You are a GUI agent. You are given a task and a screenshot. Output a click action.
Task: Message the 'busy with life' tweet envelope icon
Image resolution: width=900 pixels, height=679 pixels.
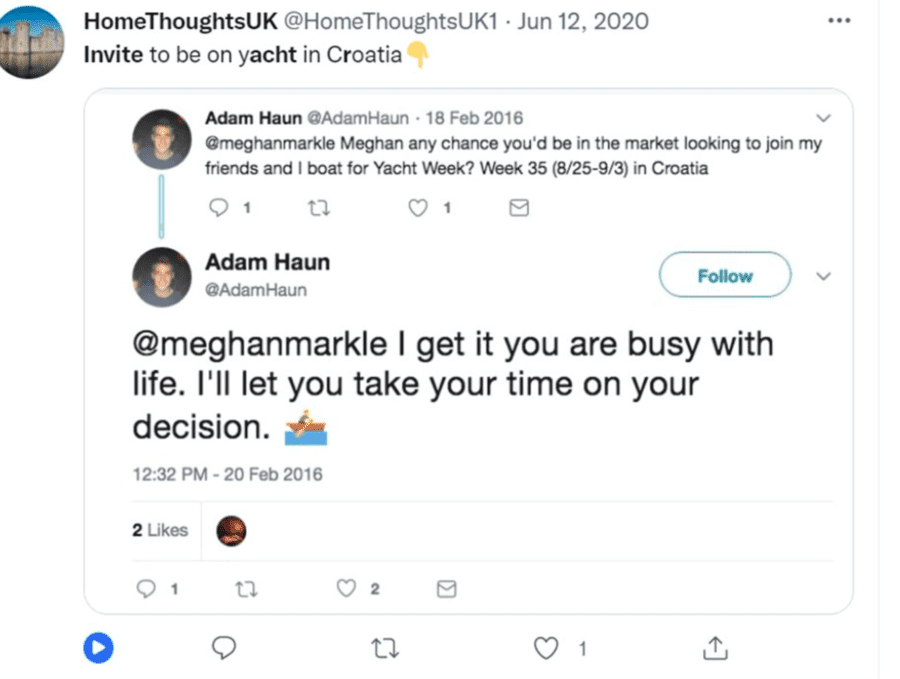coord(447,589)
